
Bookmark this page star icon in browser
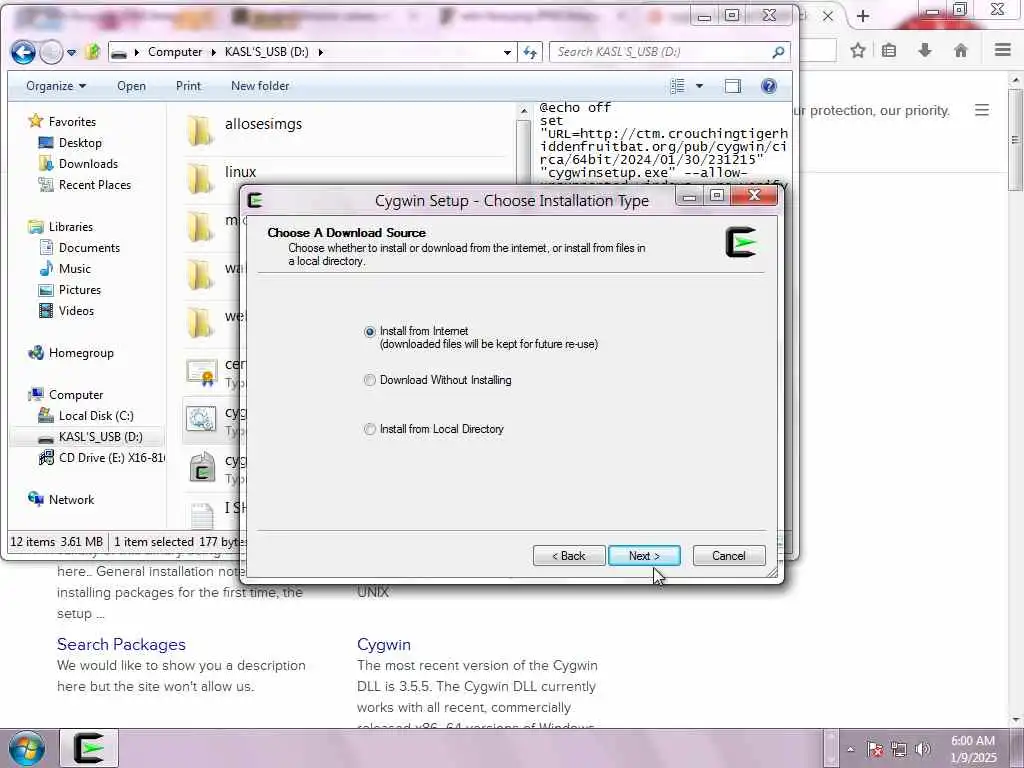point(858,50)
